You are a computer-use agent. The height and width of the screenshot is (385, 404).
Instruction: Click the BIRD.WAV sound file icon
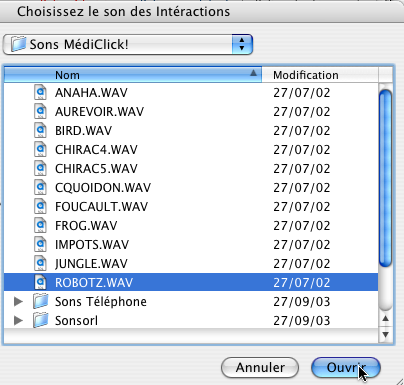(x=40, y=130)
